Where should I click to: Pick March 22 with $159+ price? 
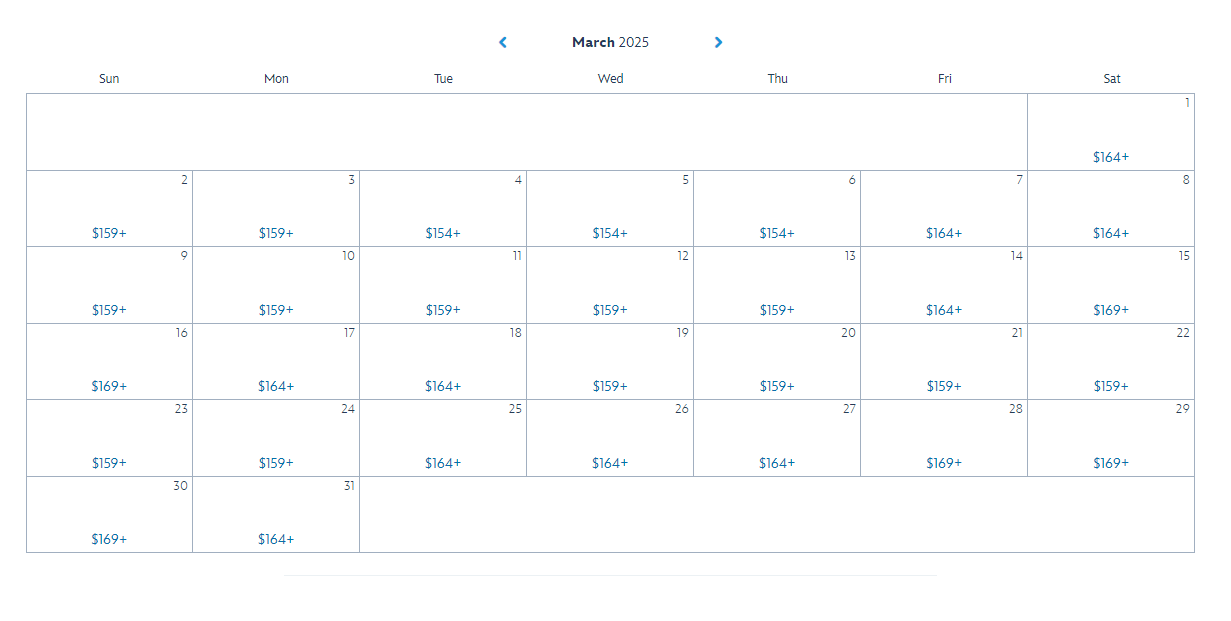point(1110,362)
